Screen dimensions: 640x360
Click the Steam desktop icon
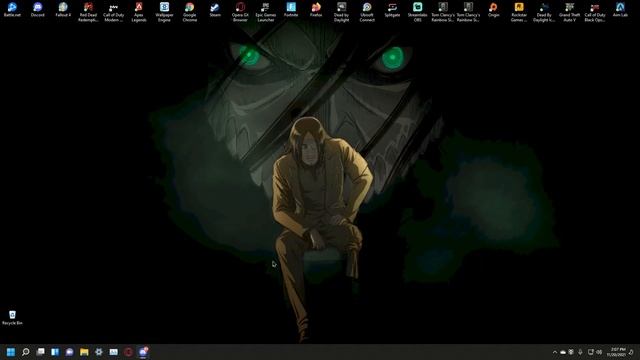(x=215, y=10)
